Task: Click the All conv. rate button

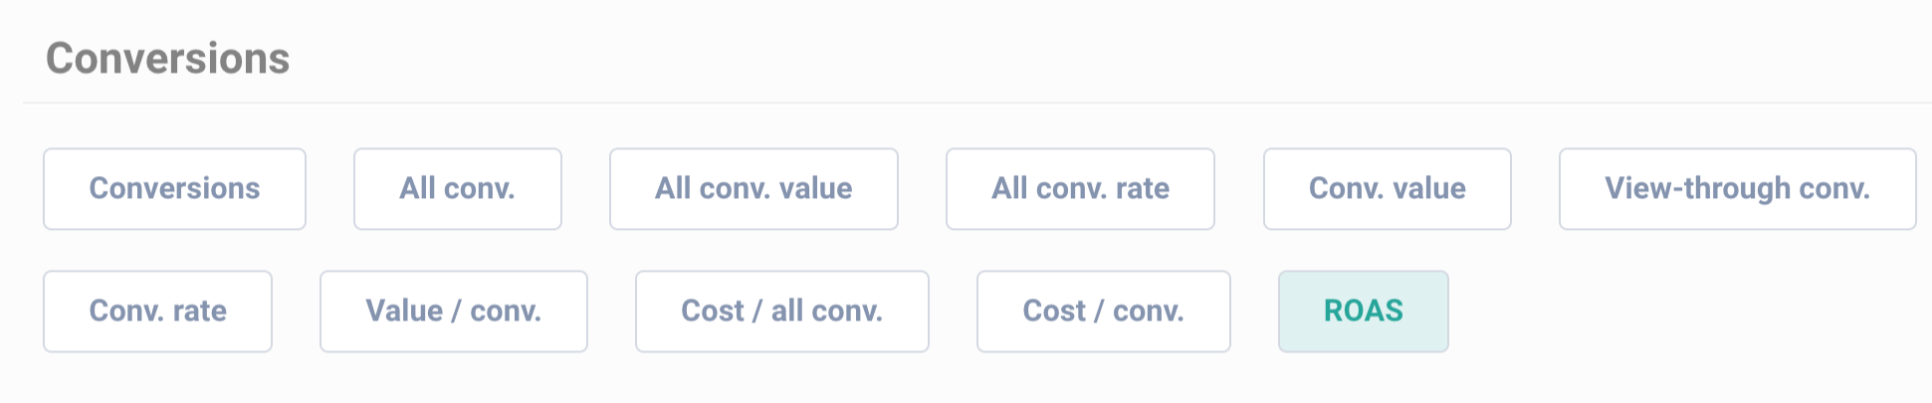Action: tap(1080, 189)
